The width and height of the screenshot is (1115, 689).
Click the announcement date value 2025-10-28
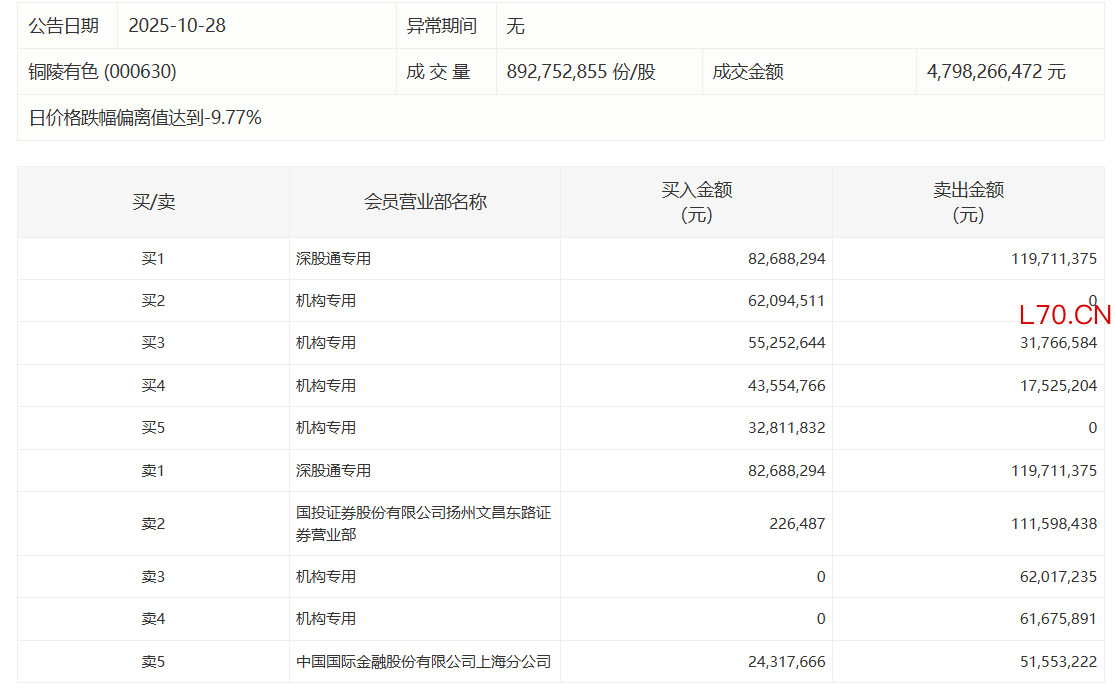point(177,26)
